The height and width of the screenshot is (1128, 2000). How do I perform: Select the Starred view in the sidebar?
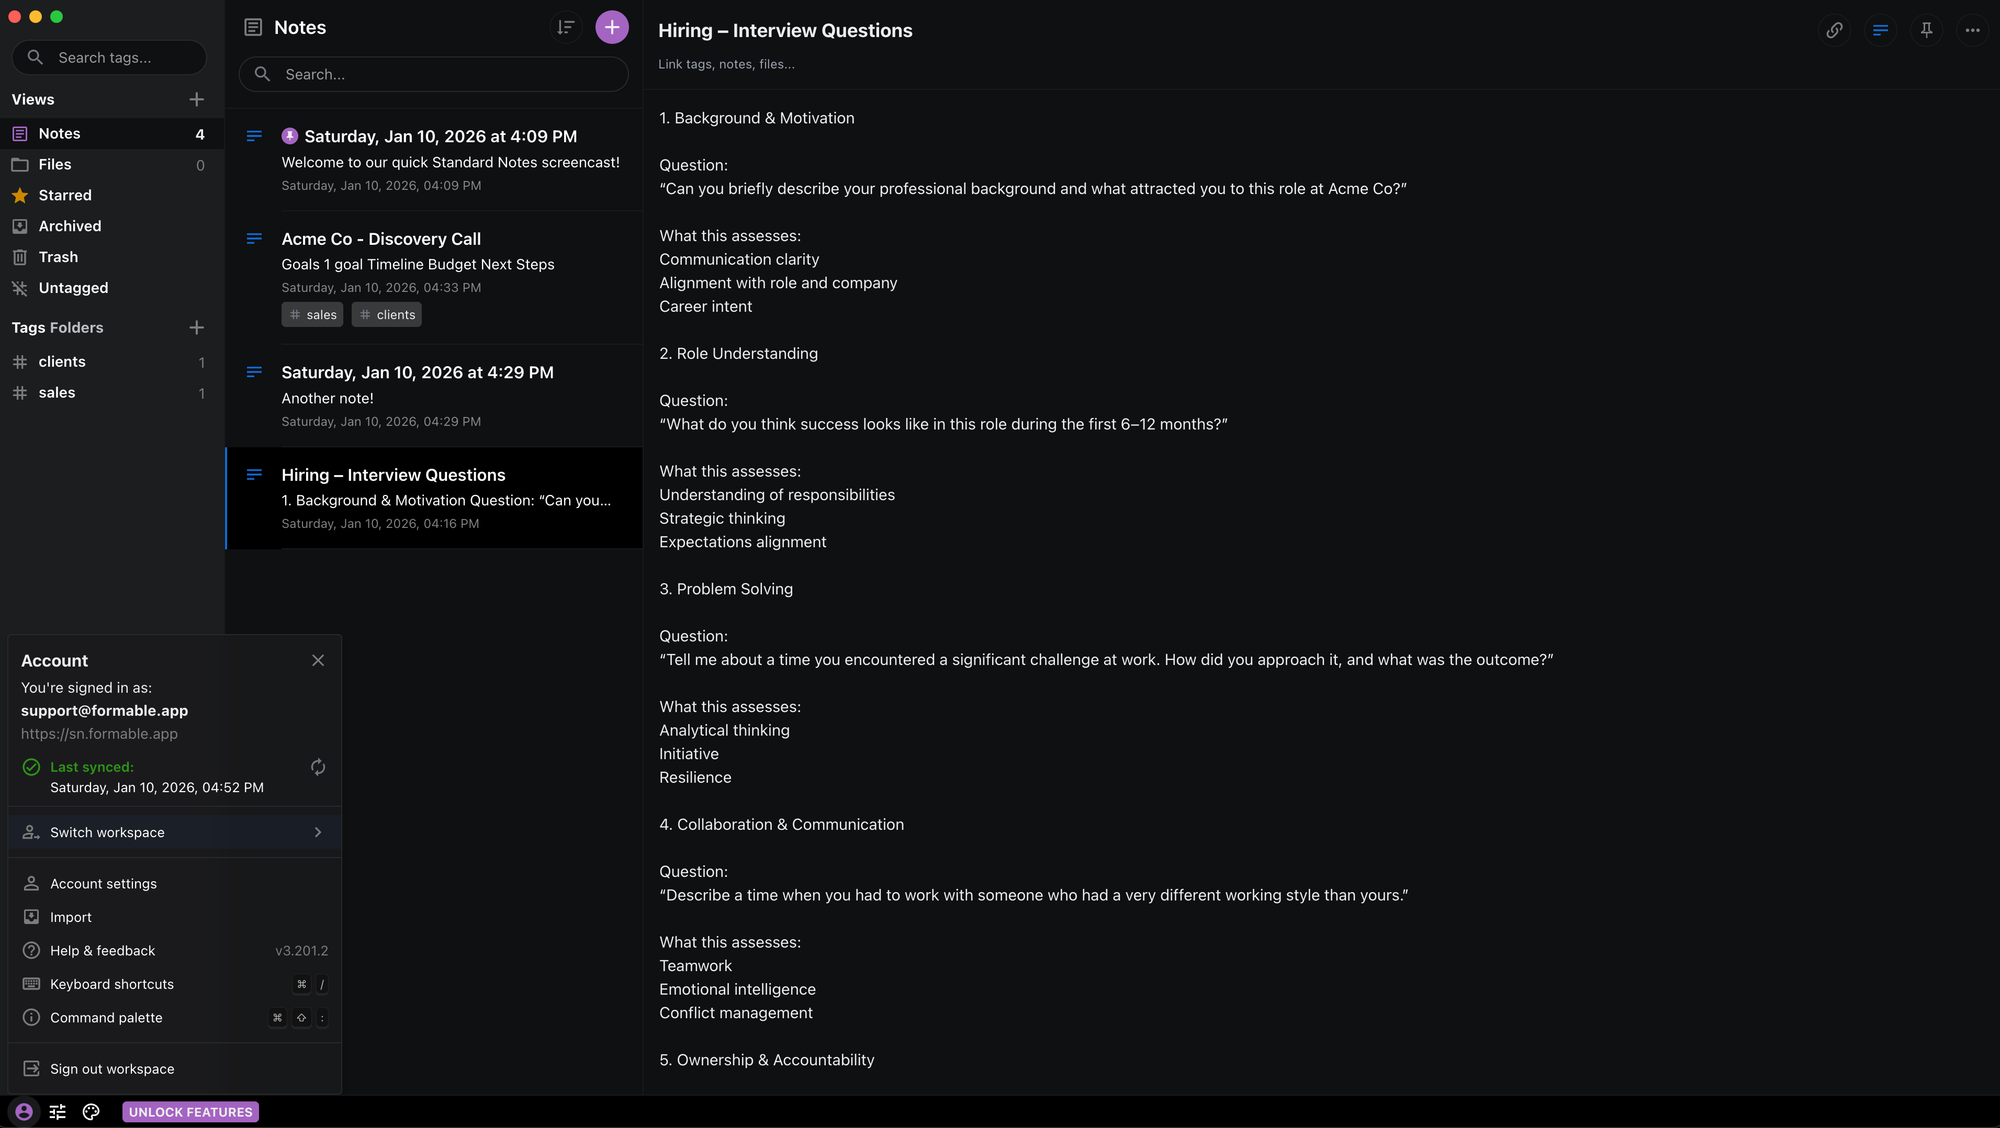pyautogui.click(x=64, y=195)
